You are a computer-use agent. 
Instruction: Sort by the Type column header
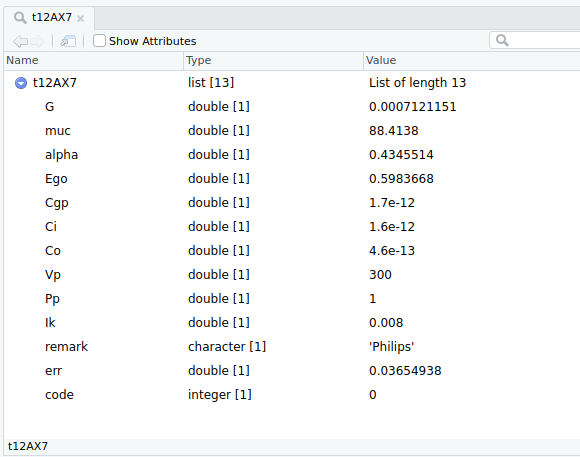click(274, 60)
